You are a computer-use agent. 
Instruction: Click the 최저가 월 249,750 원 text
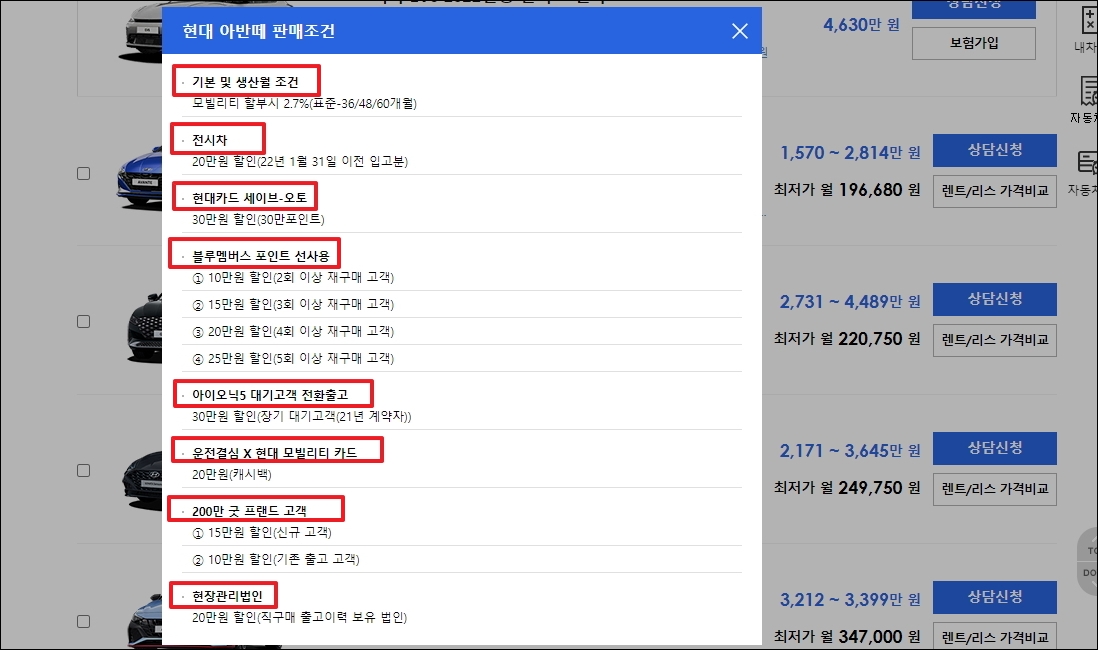click(847, 488)
